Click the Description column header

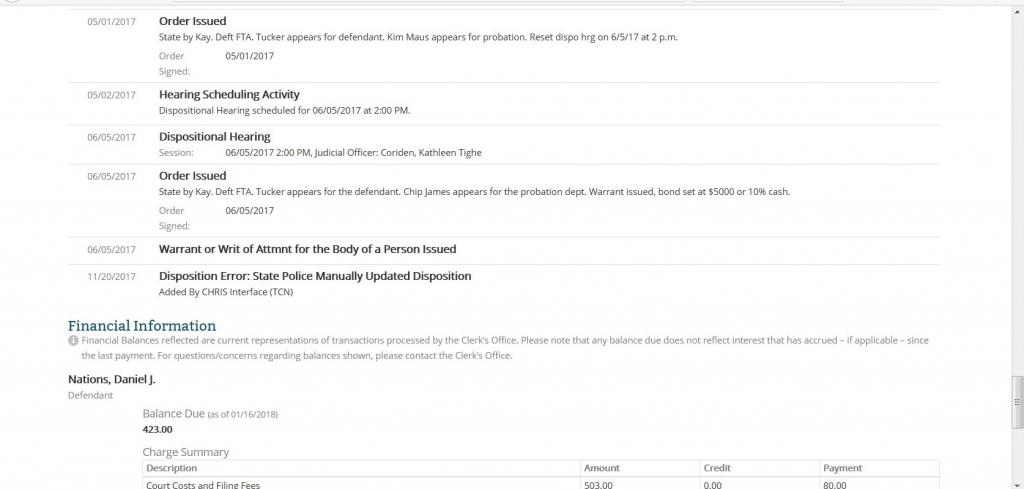172,468
